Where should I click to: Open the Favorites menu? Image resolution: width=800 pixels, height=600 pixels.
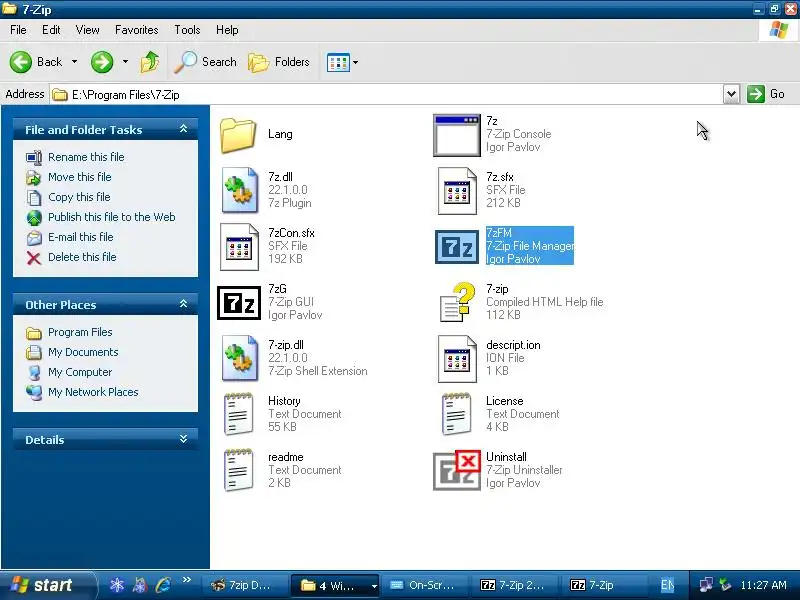pyautogui.click(x=137, y=30)
